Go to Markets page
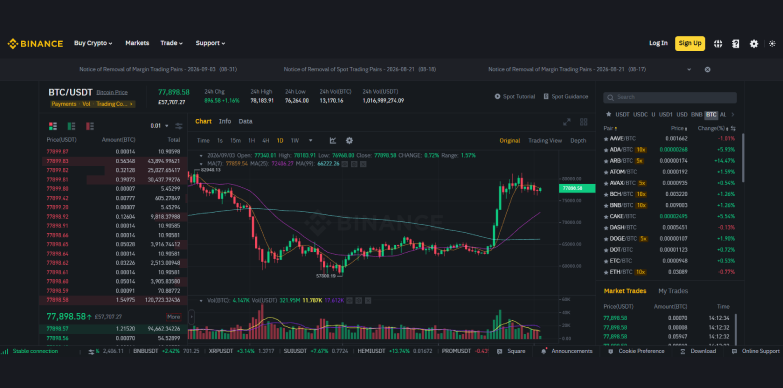This screenshot has width=783, height=388. pos(137,43)
